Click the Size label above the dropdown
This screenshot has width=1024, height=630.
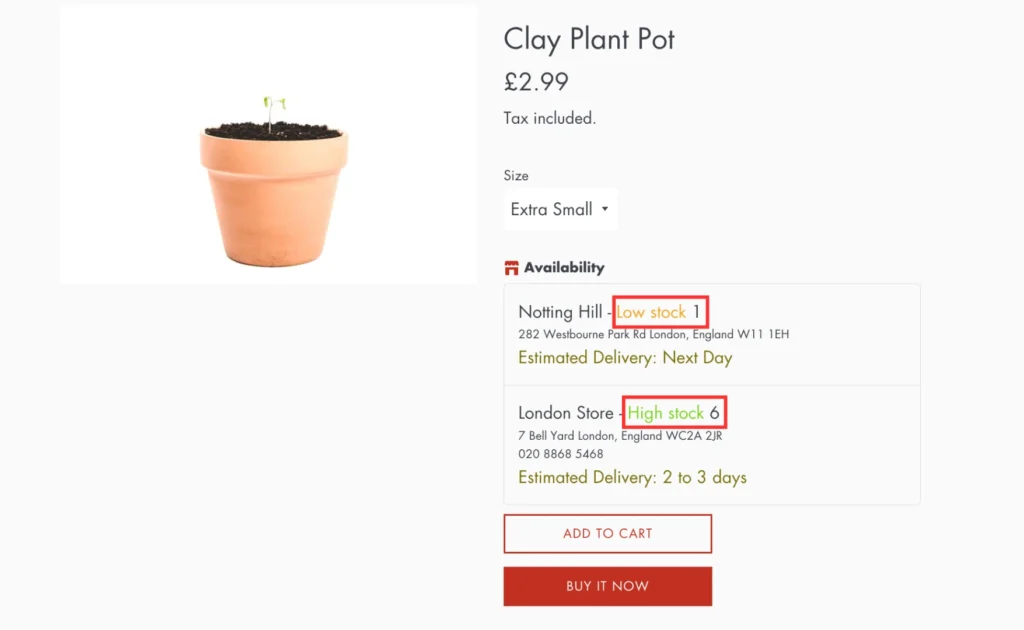click(516, 175)
